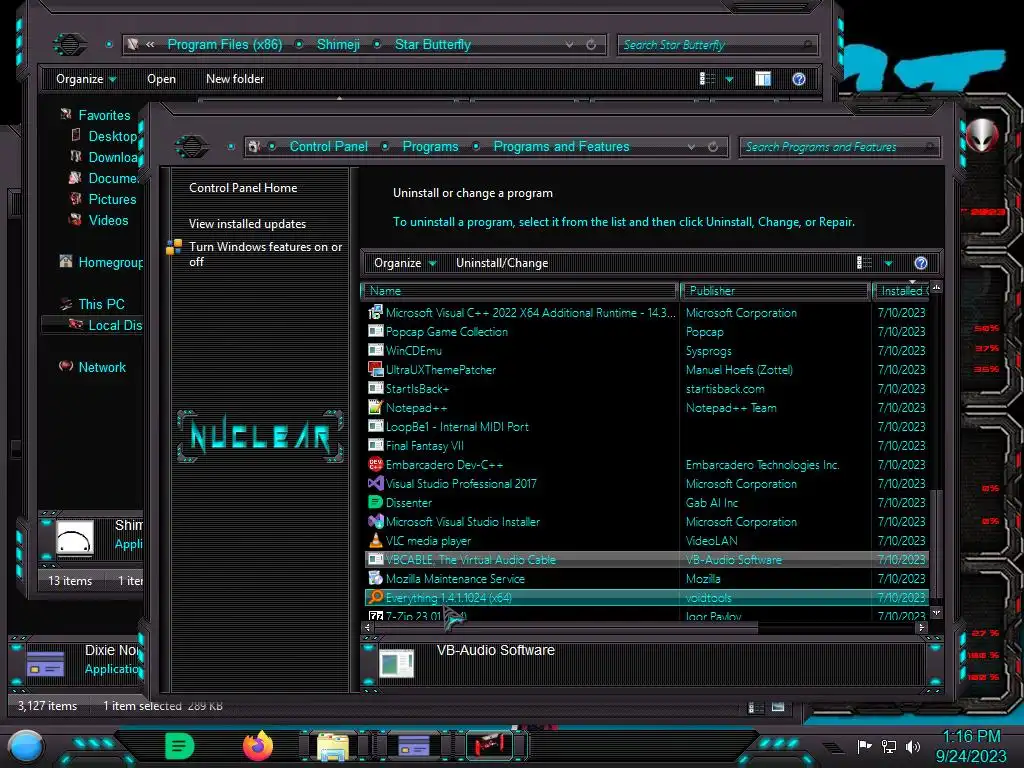Click the Start orb button
The width and height of the screenshot is (1024, 768).
point(26,746)
